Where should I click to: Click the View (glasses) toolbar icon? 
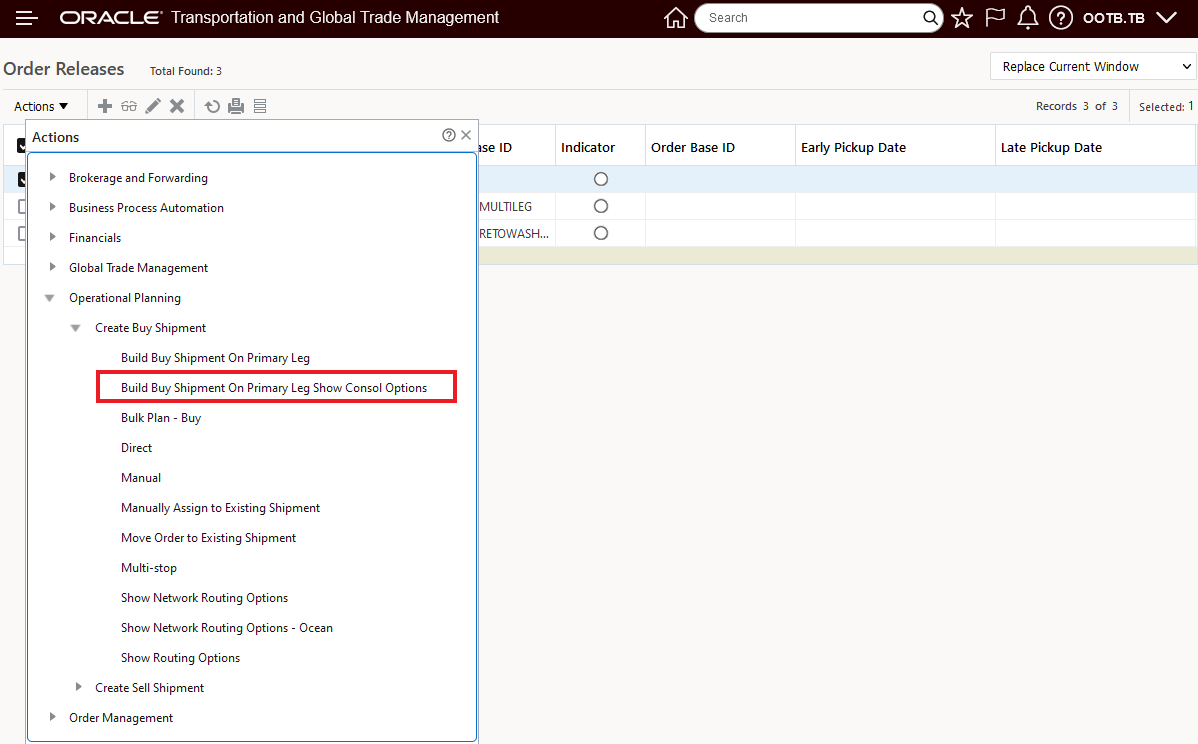(x=129, y=106)
